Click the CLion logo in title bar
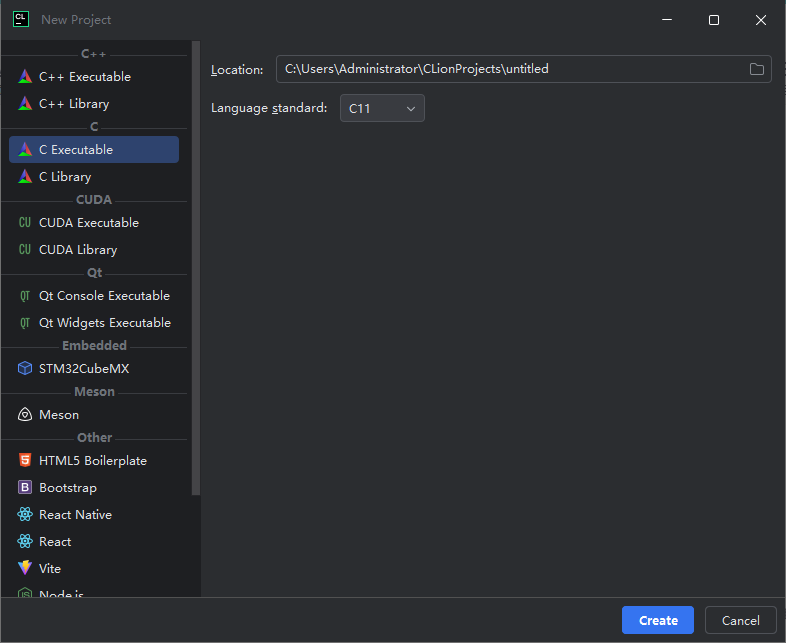The width and height of the screenshot is (786, 643). [21, 20]
